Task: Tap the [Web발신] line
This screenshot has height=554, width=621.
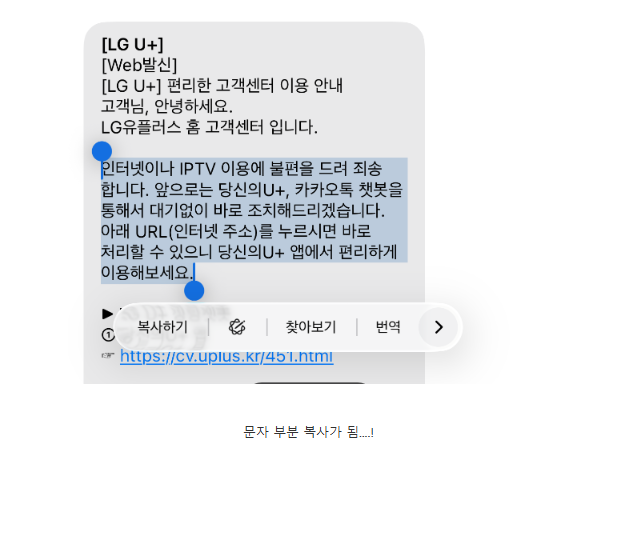Action: 139,65
